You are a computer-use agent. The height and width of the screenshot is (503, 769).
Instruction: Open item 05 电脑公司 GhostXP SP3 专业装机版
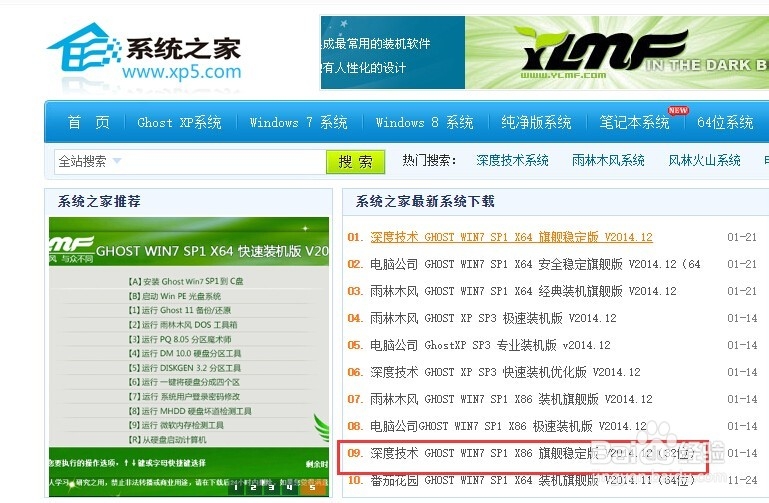490,345
